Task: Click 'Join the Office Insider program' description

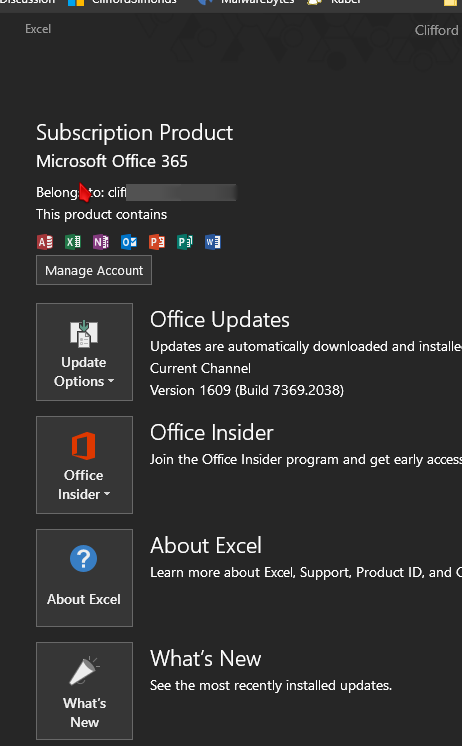Action: pyautogui.click(x=306, y=460)
